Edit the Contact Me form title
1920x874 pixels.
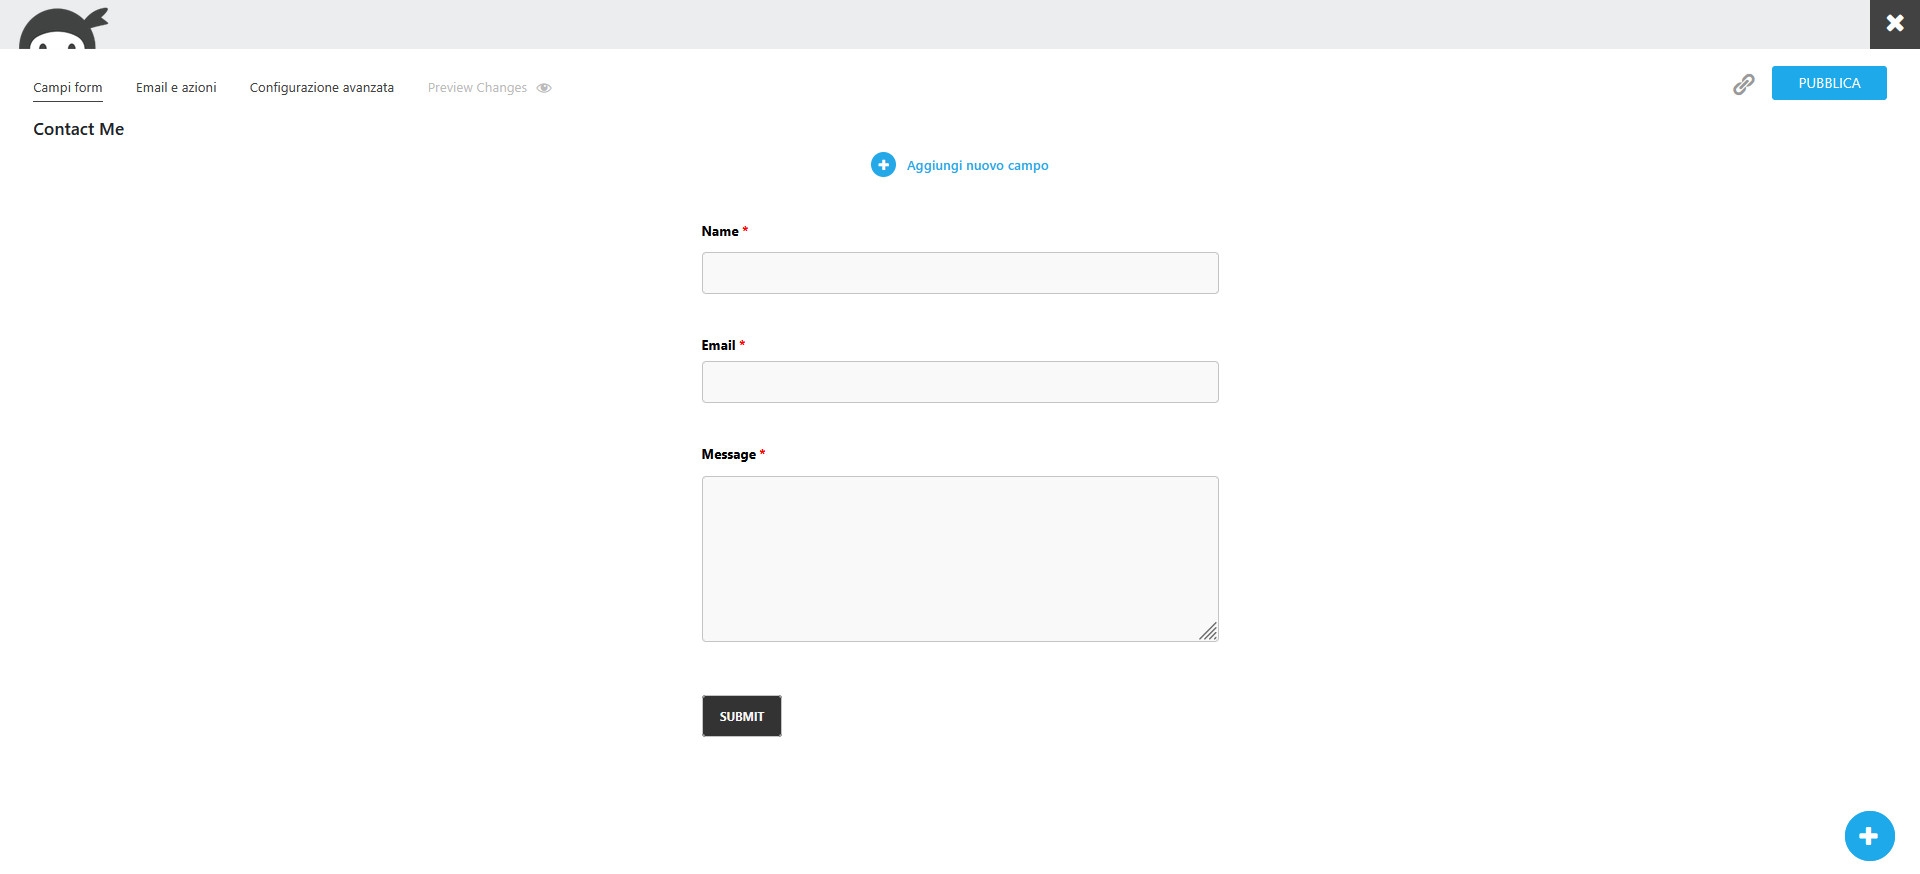click(79, 129)
